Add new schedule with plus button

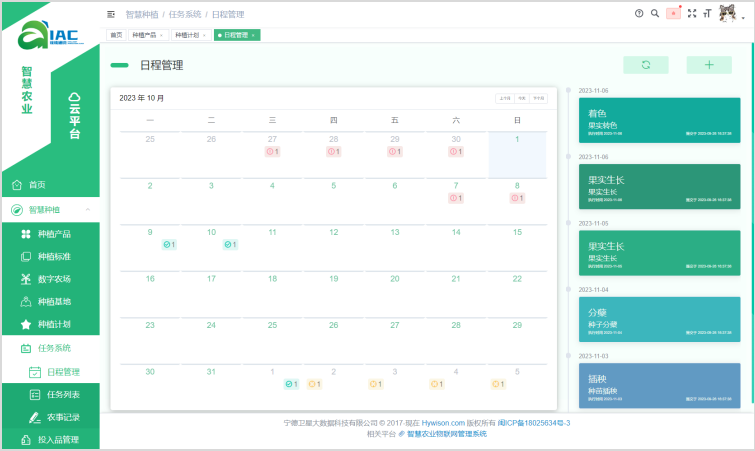tap(709, 65)
